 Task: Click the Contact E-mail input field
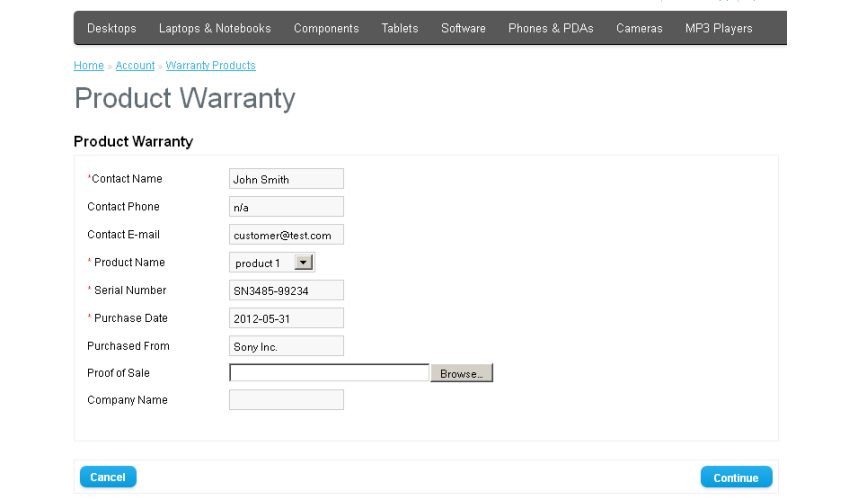(286, 234)
